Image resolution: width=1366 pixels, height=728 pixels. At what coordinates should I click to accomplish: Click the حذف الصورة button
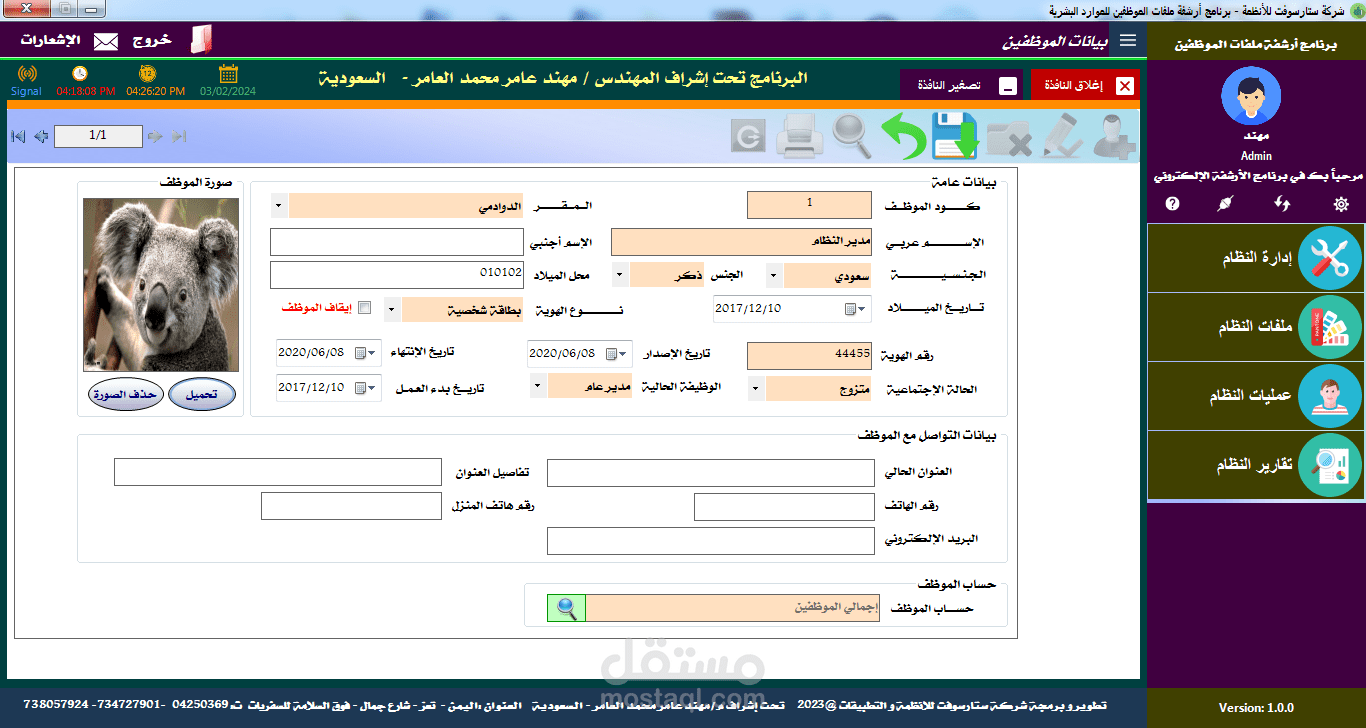(124, 395)
